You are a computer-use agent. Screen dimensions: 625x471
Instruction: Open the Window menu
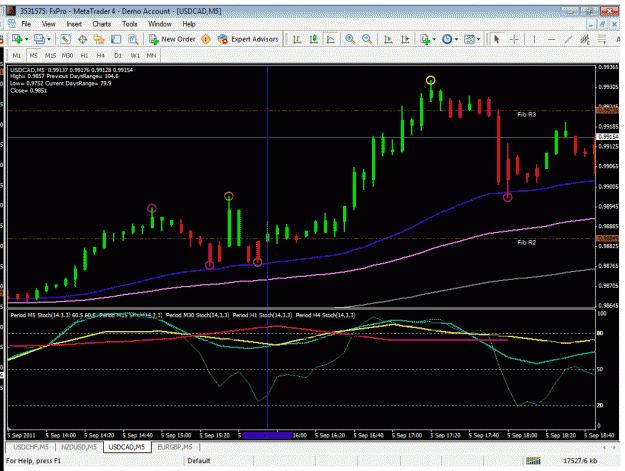click(x=160, y=24)
